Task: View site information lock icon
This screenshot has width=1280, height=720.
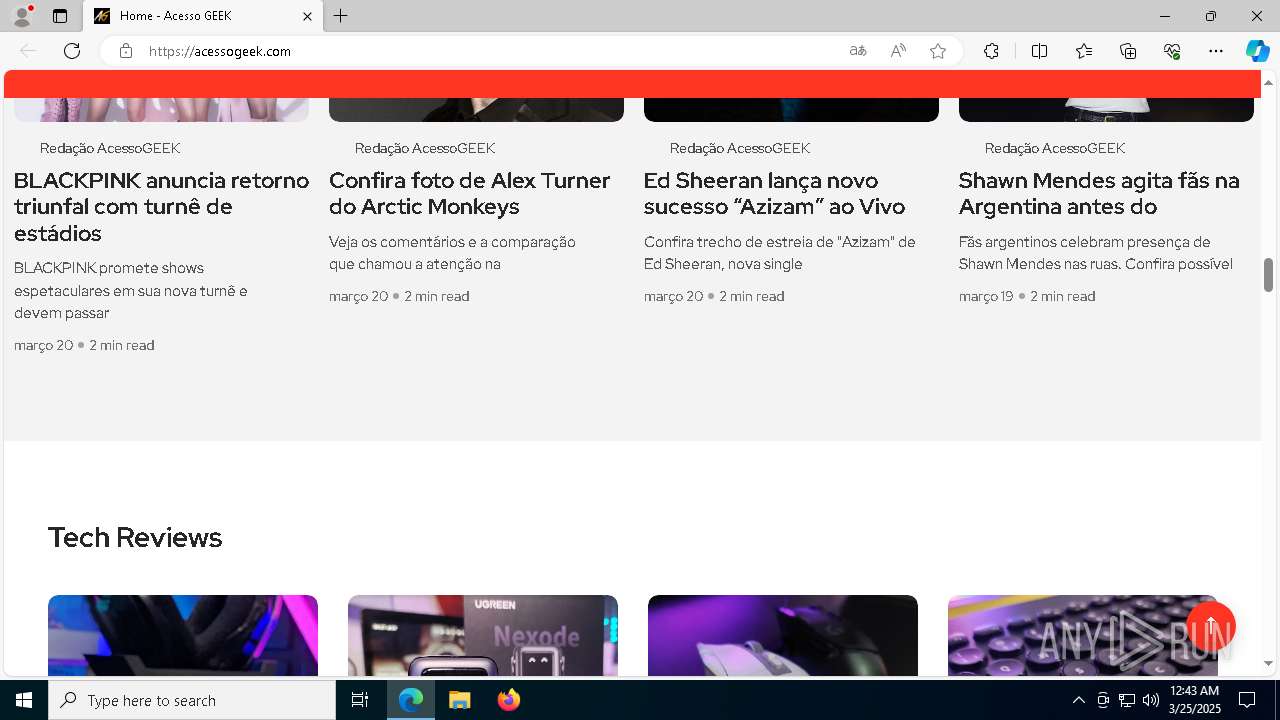Action: pyautogui.click(x=126, y=51)
